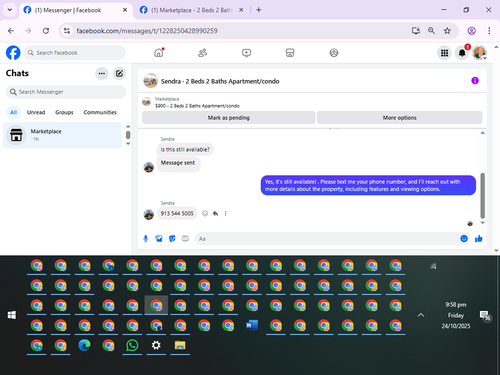Go back in browser

(x=11, y=31)
